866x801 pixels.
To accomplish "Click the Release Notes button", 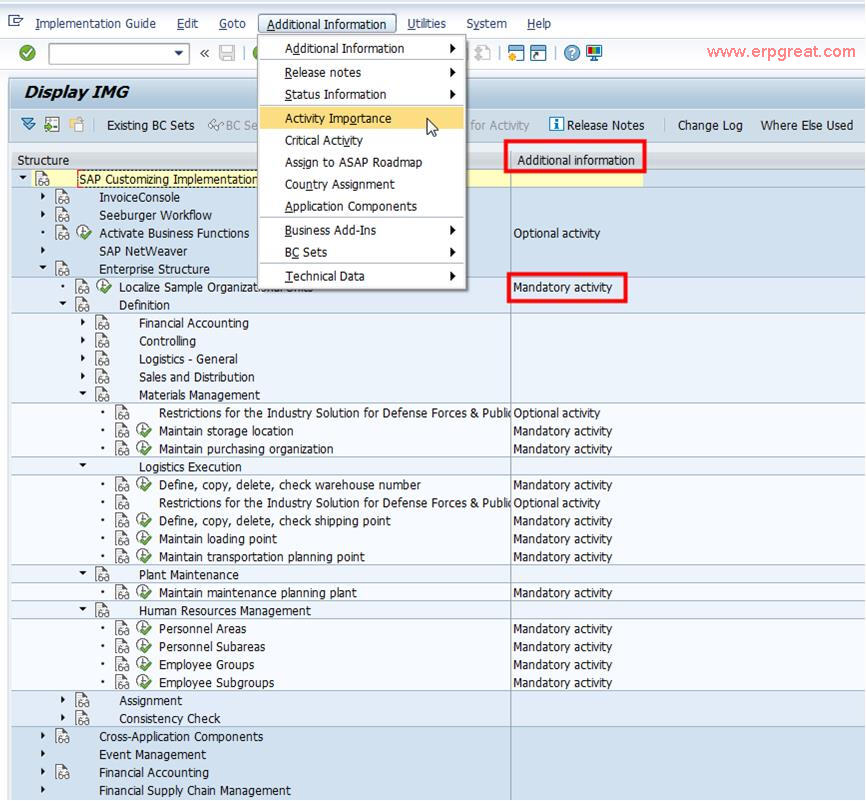I will [596, 125].
